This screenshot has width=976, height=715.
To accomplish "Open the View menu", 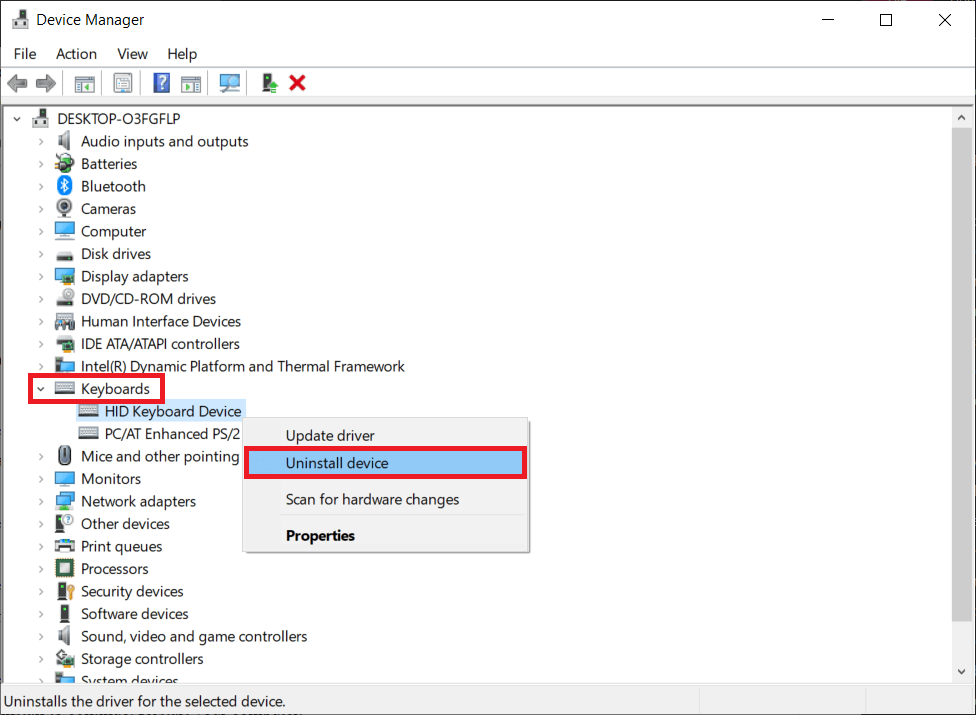I will coord(132,54).
